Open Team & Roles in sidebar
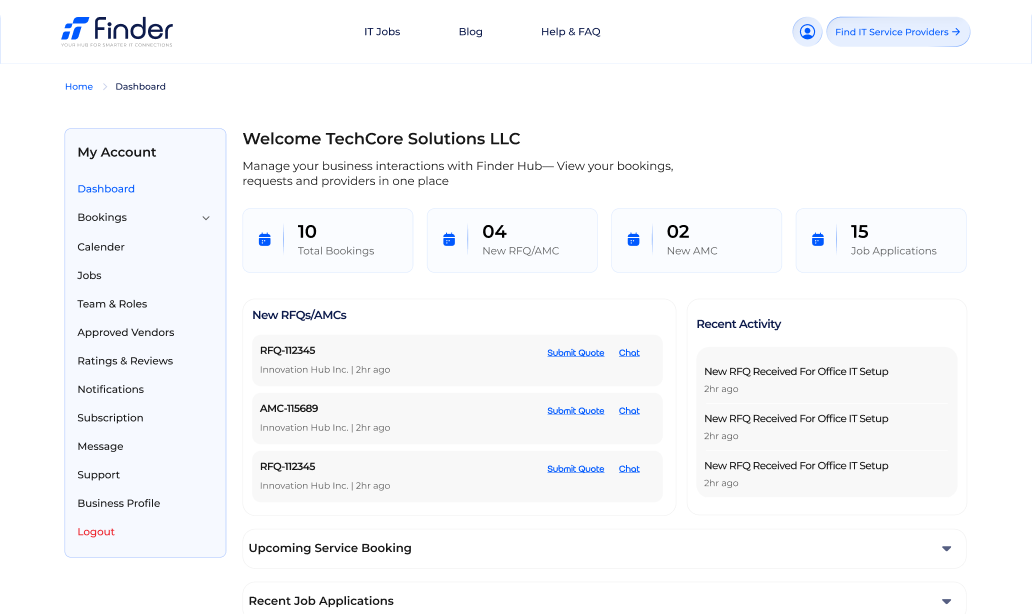1032x614 pixels. [x=112, y=304]
